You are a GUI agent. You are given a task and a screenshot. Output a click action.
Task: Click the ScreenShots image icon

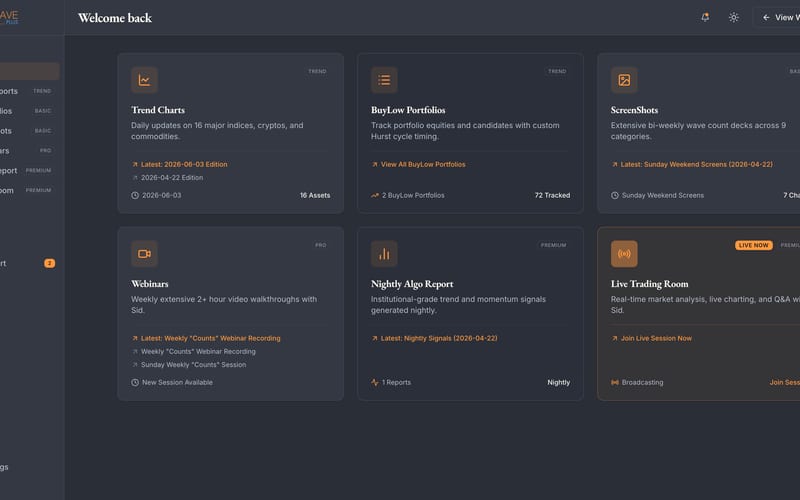pyautogui.click(x=624, y=80)
